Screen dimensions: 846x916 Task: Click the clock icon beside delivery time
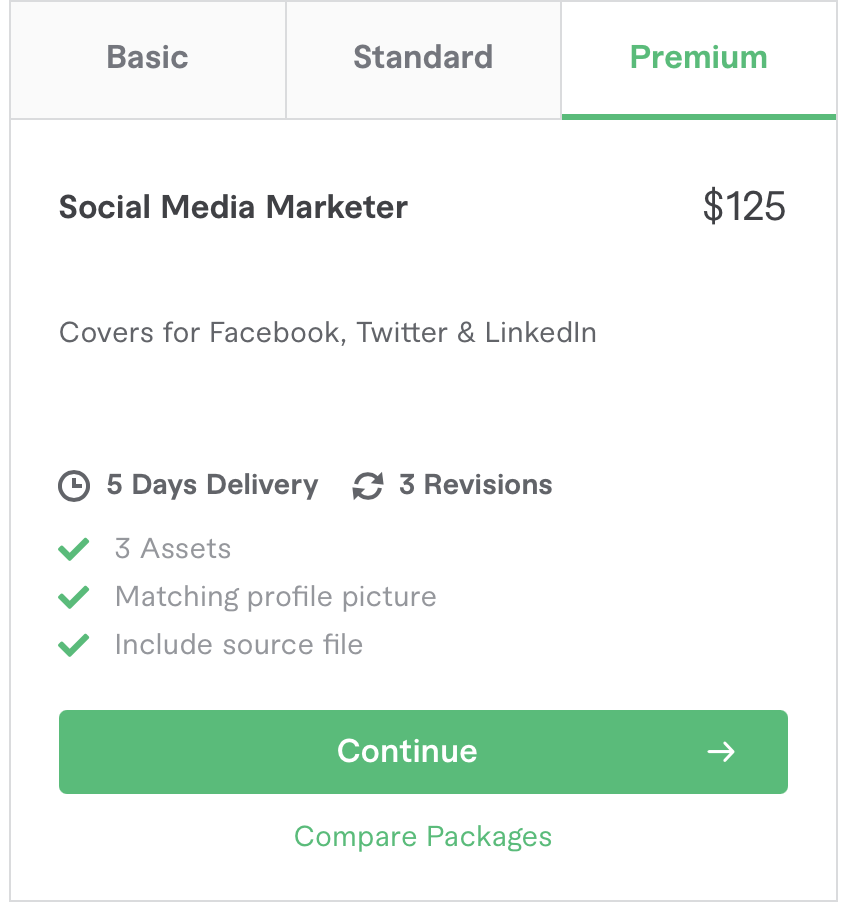click(73, 486)
